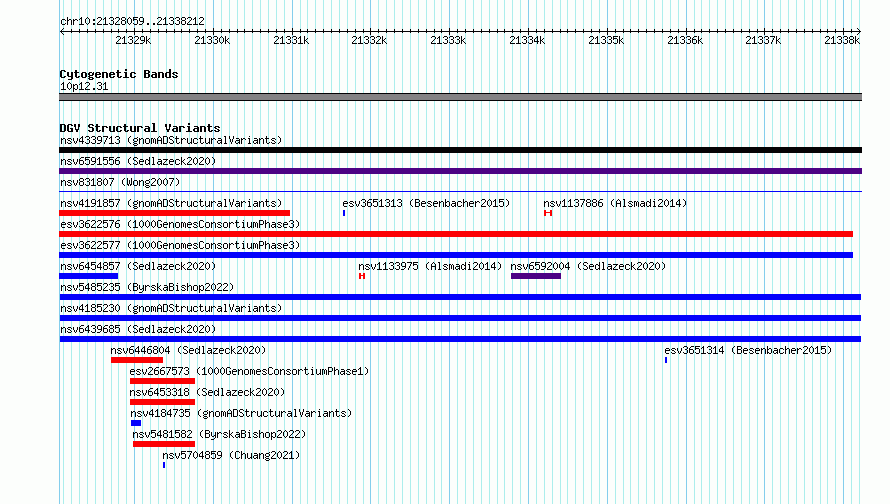The width and height of the screenshot is (890, 504).
Task: Open nsv6592004 (Sedlazeck2020) label
Action: (x=588, y=266)
